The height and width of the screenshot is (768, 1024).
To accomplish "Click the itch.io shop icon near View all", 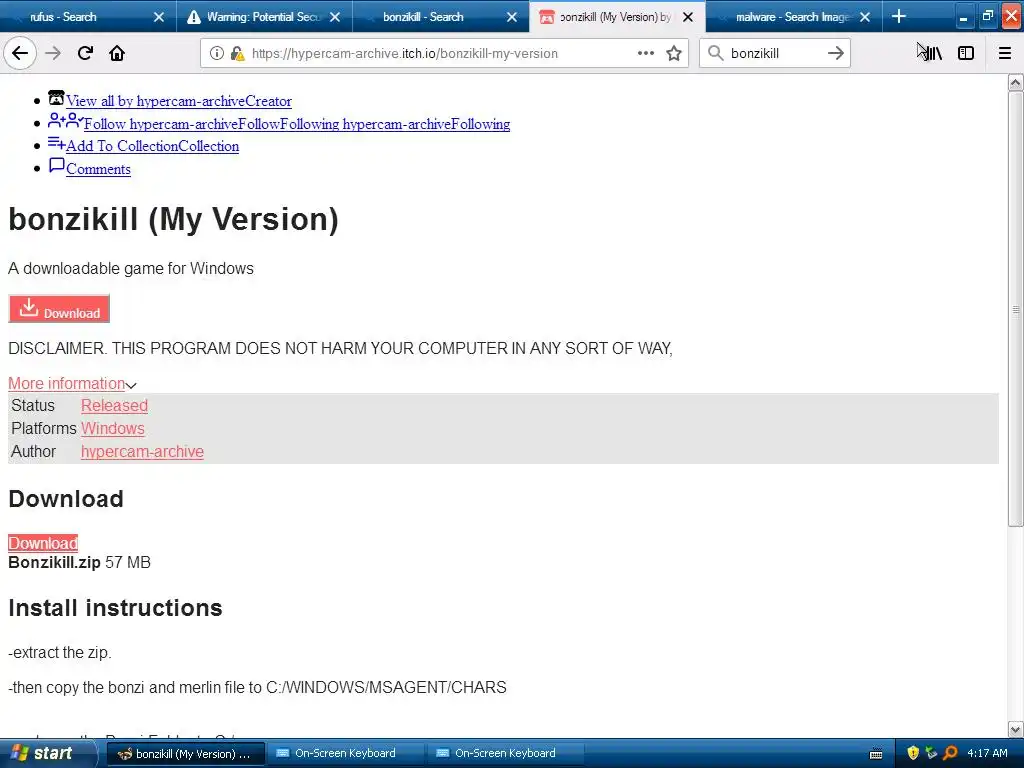I will pos(56,98).
